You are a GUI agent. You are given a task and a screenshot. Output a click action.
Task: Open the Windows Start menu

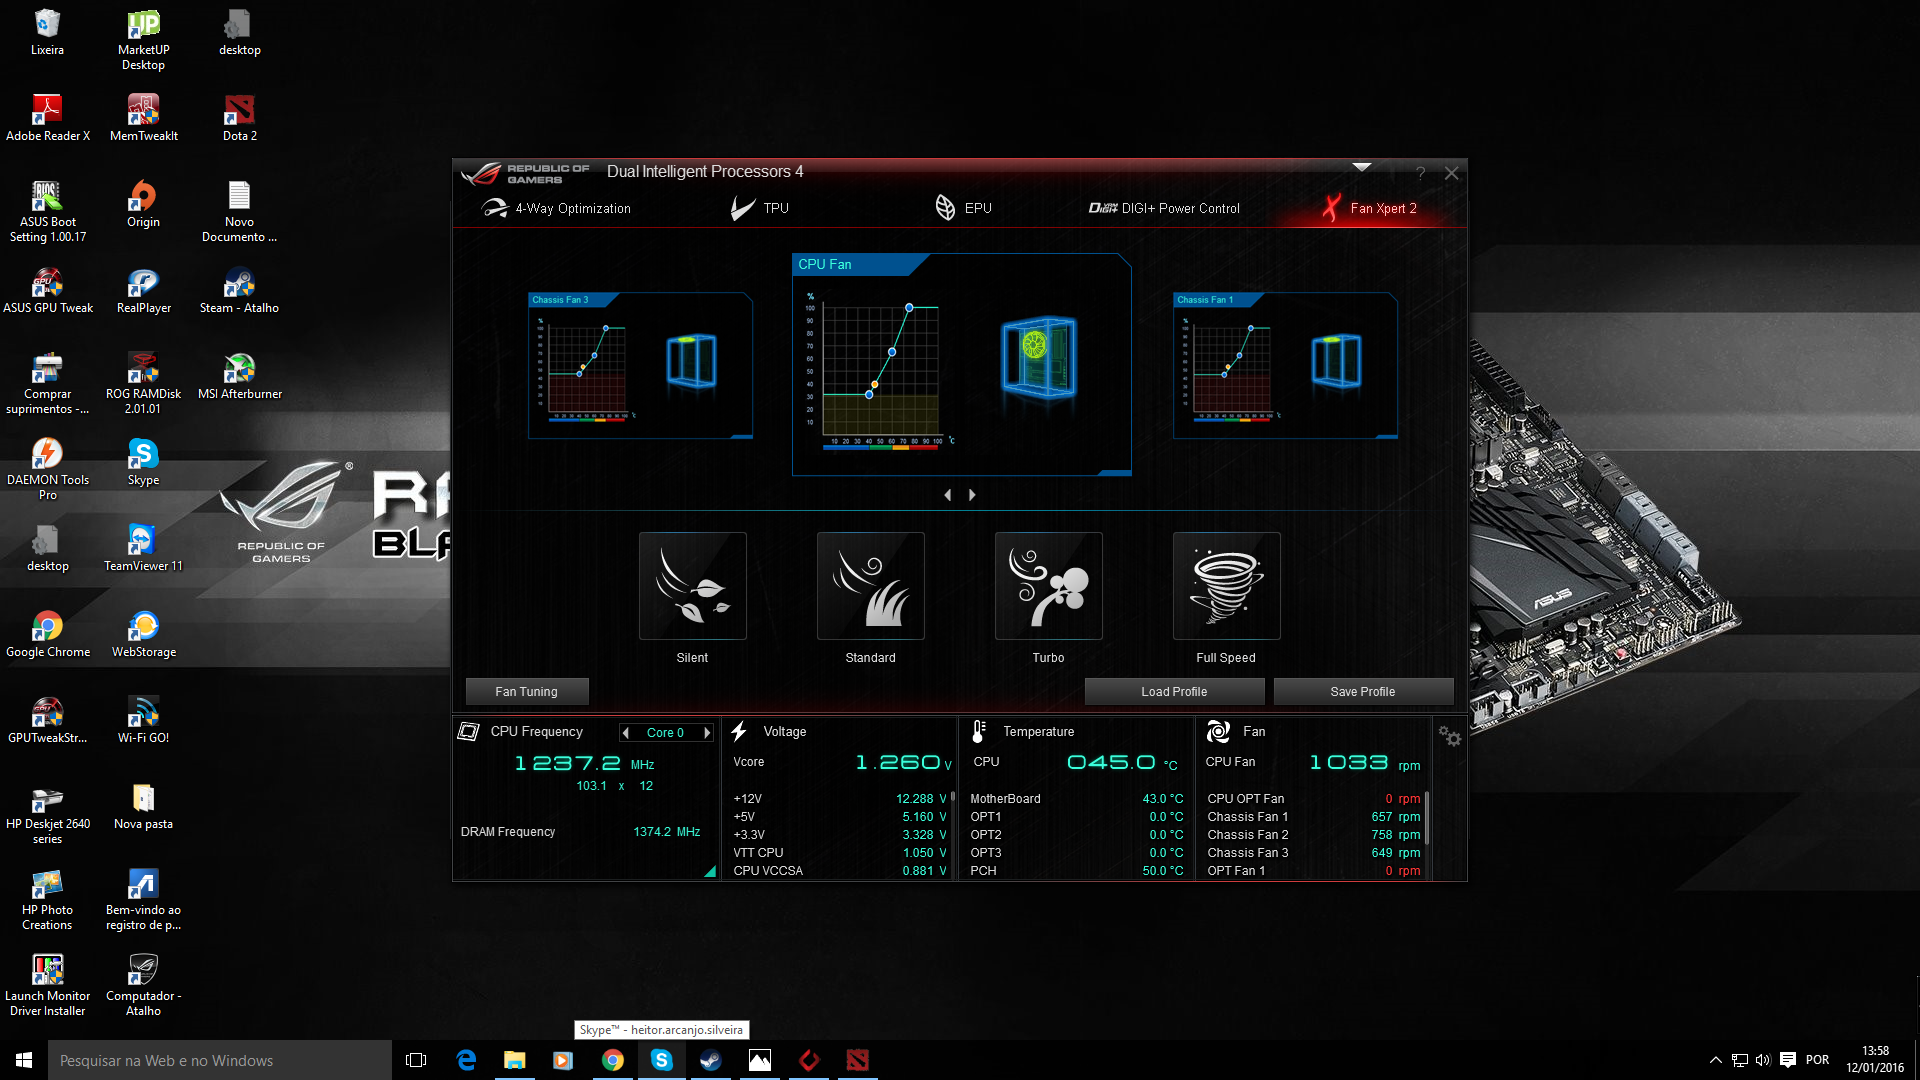point(24,1060)
